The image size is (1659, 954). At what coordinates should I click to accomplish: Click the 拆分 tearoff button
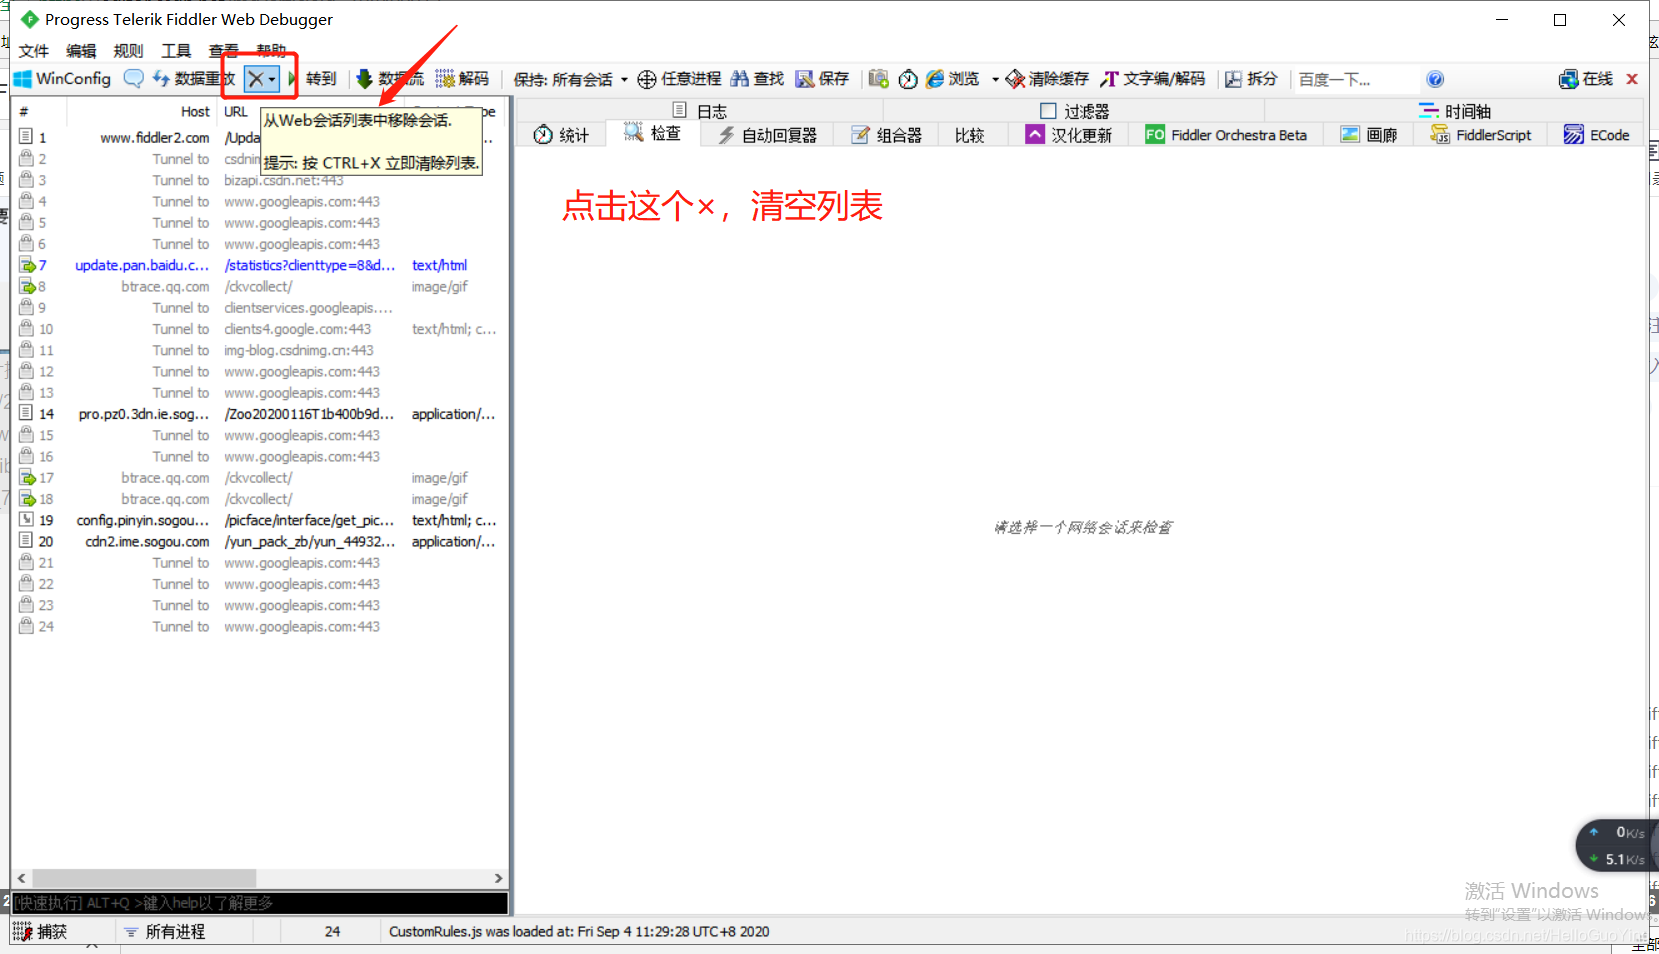pyautogui.click(x=1252, y=79)
